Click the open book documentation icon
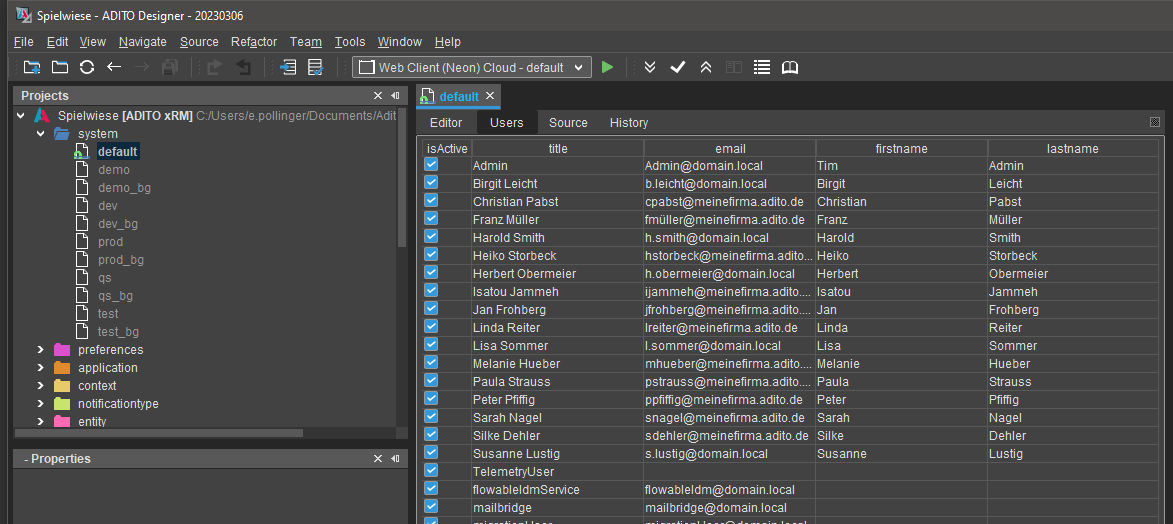The width and height of the screenshot is (1173, 524). coord(790,67)
